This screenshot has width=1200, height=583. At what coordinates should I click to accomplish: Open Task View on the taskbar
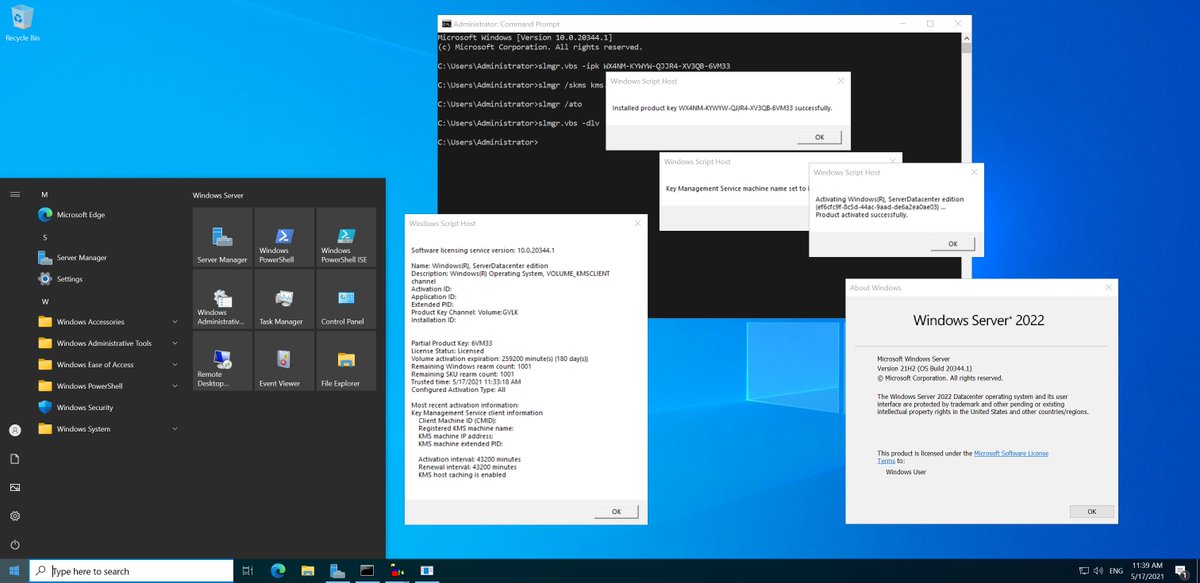(247, 571)
